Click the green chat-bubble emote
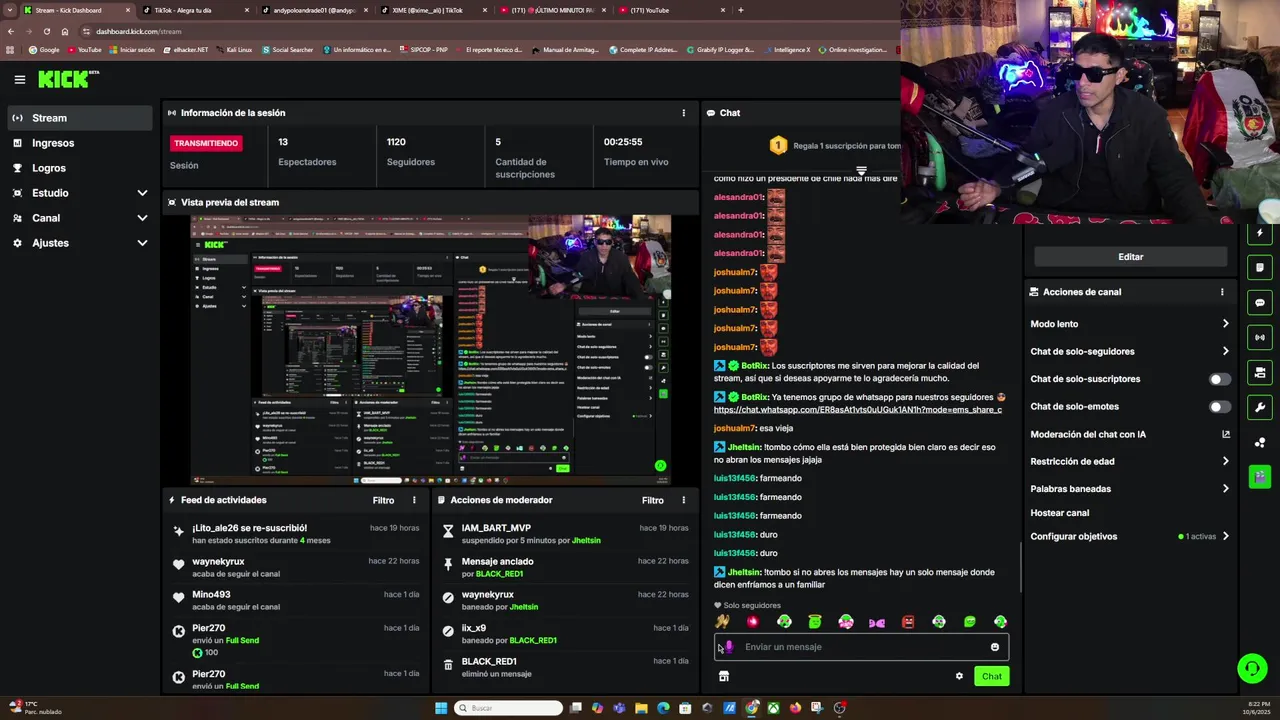This screenshot has width=1280, height=720. click(969, 622)
